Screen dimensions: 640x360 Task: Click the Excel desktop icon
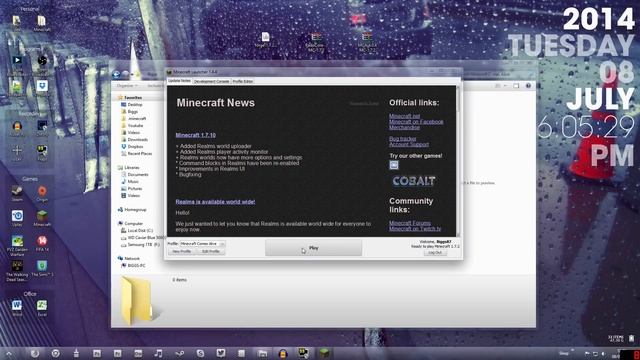coord(42,308)
